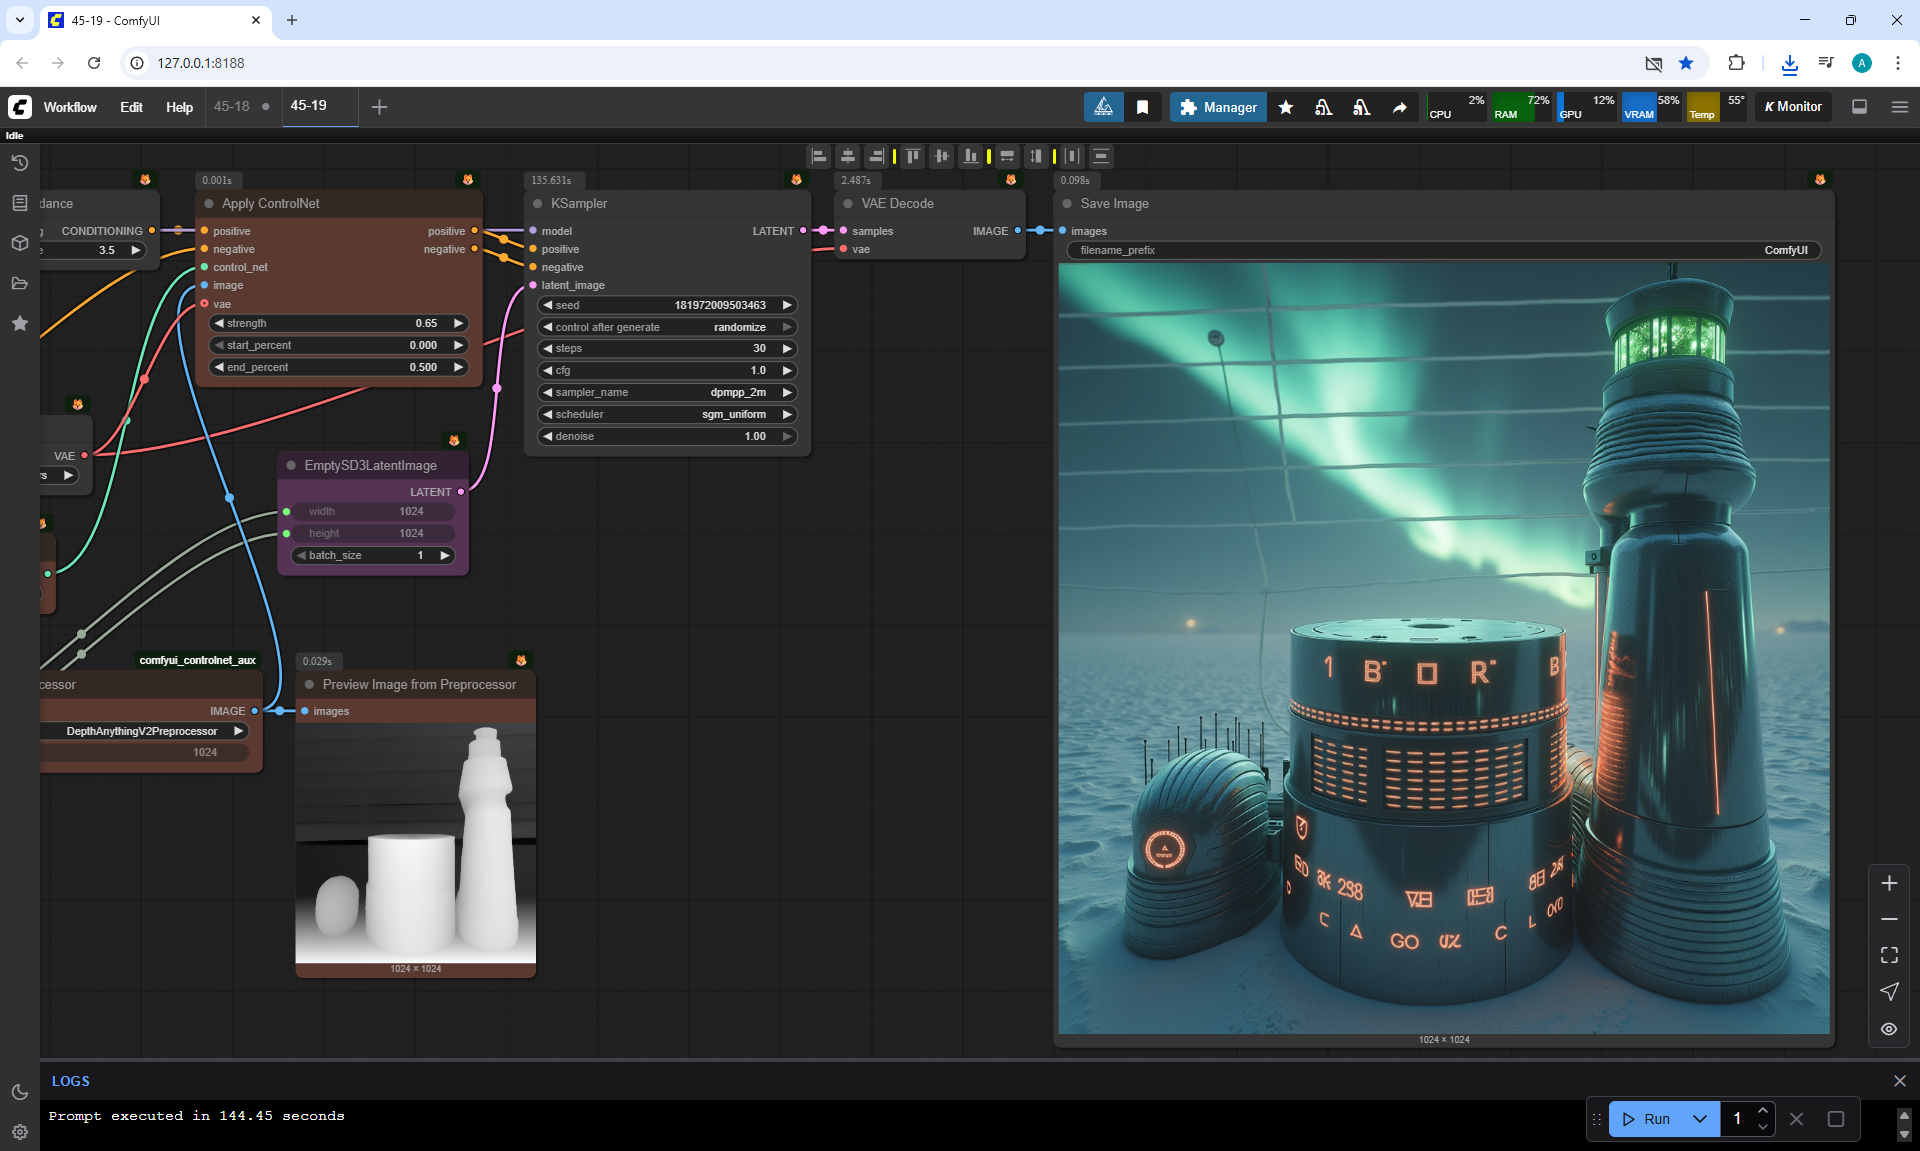Open the workflows folder sidebar icon

point(19,283)
